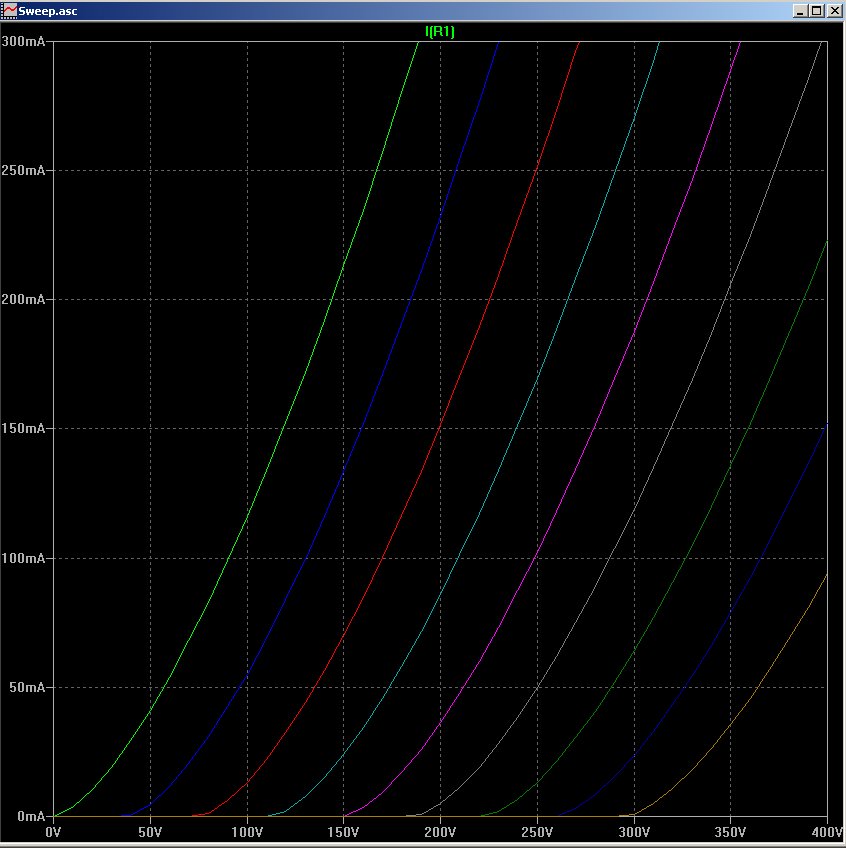Viewport: 846px width, 848px height.
Task: Pick the 150mA vertical axis label
Action: click(x=23, y=428)
